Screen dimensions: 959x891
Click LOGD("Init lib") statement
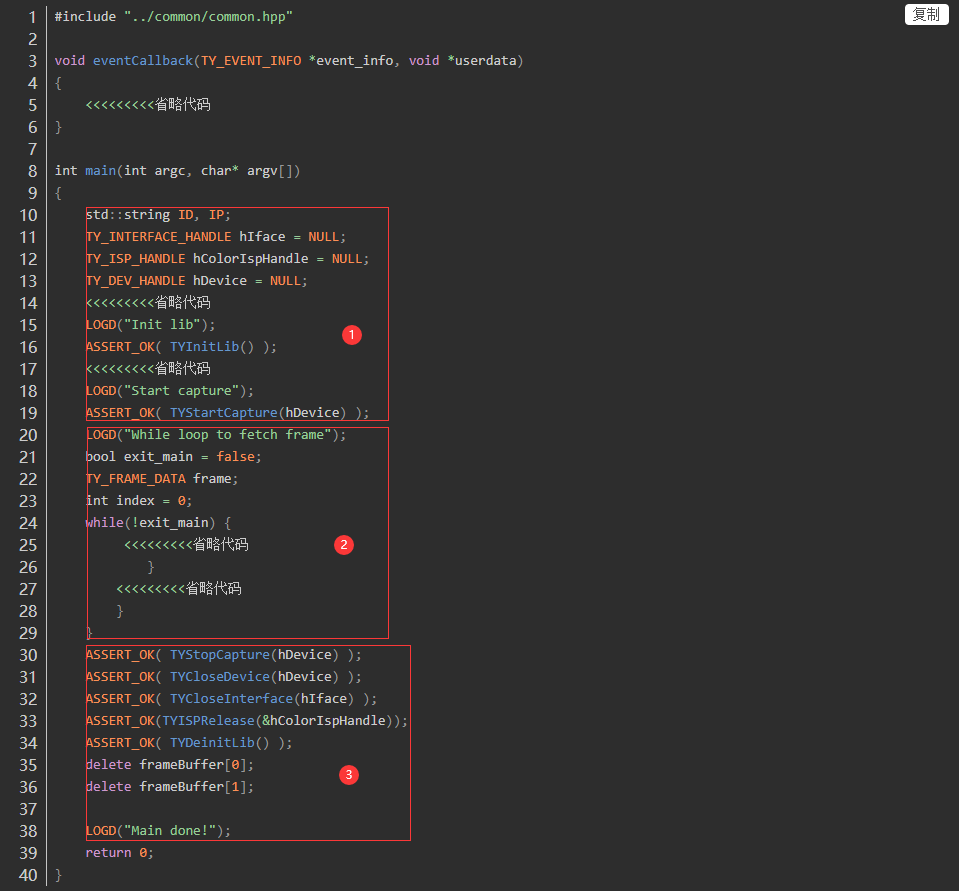[x=150, y=325]
